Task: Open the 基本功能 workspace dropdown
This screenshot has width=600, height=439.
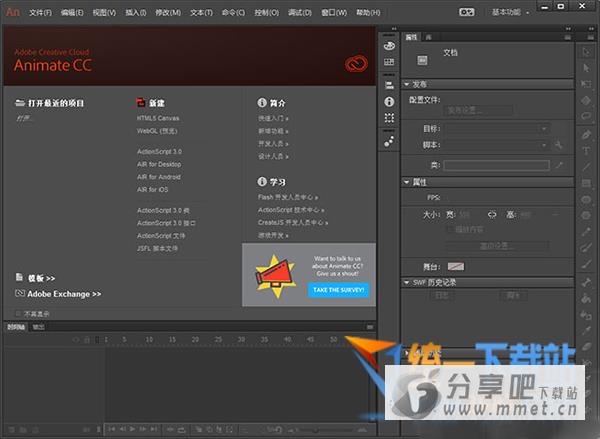Action: (x=510, y=12)
